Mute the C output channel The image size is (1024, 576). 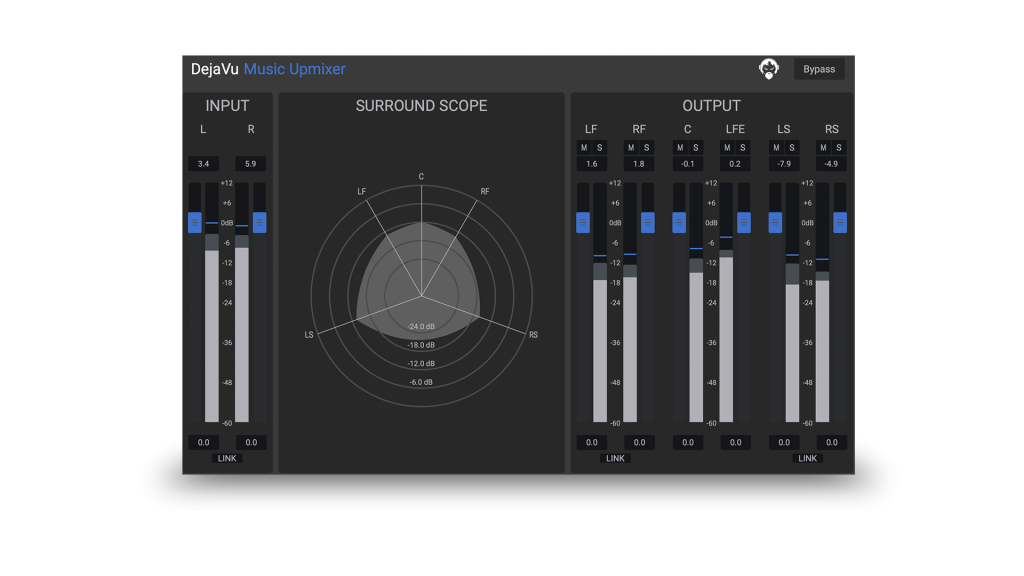pyautogui.click(x=678, y=148)
